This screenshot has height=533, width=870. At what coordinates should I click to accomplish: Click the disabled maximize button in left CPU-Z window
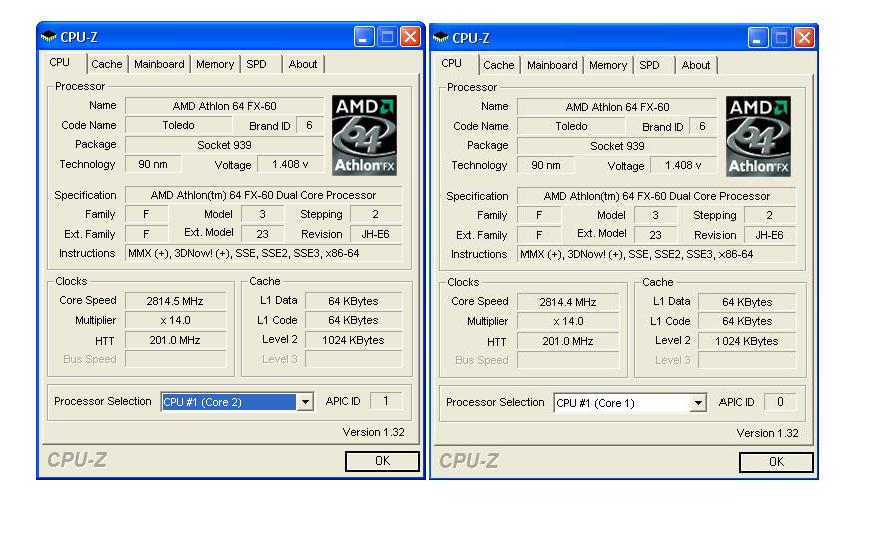pyautogui.click(x=387, y=37)
